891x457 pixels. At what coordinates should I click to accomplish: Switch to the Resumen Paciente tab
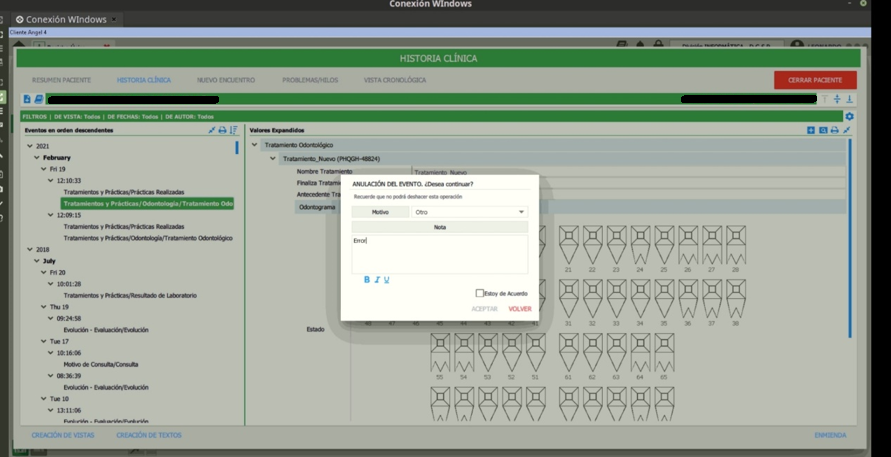pyautogui.click(x=61, y=80)
